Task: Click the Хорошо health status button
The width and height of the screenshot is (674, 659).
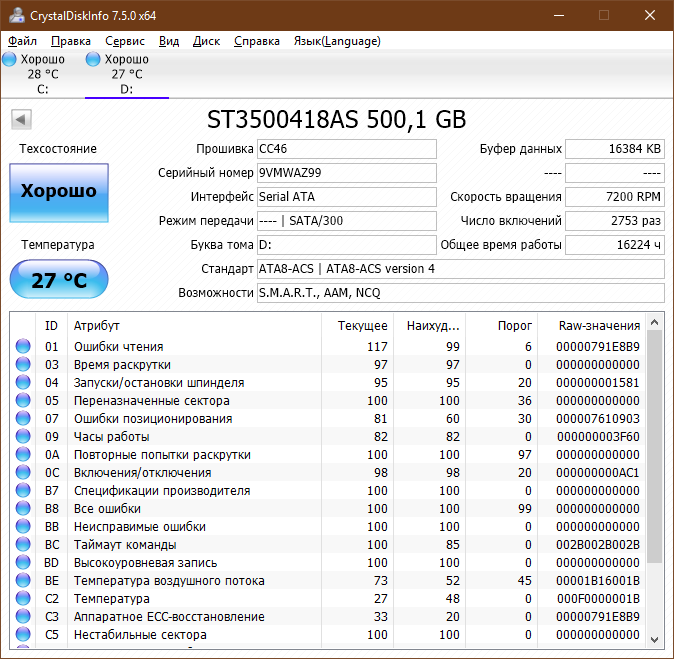Action: (59, 193)
